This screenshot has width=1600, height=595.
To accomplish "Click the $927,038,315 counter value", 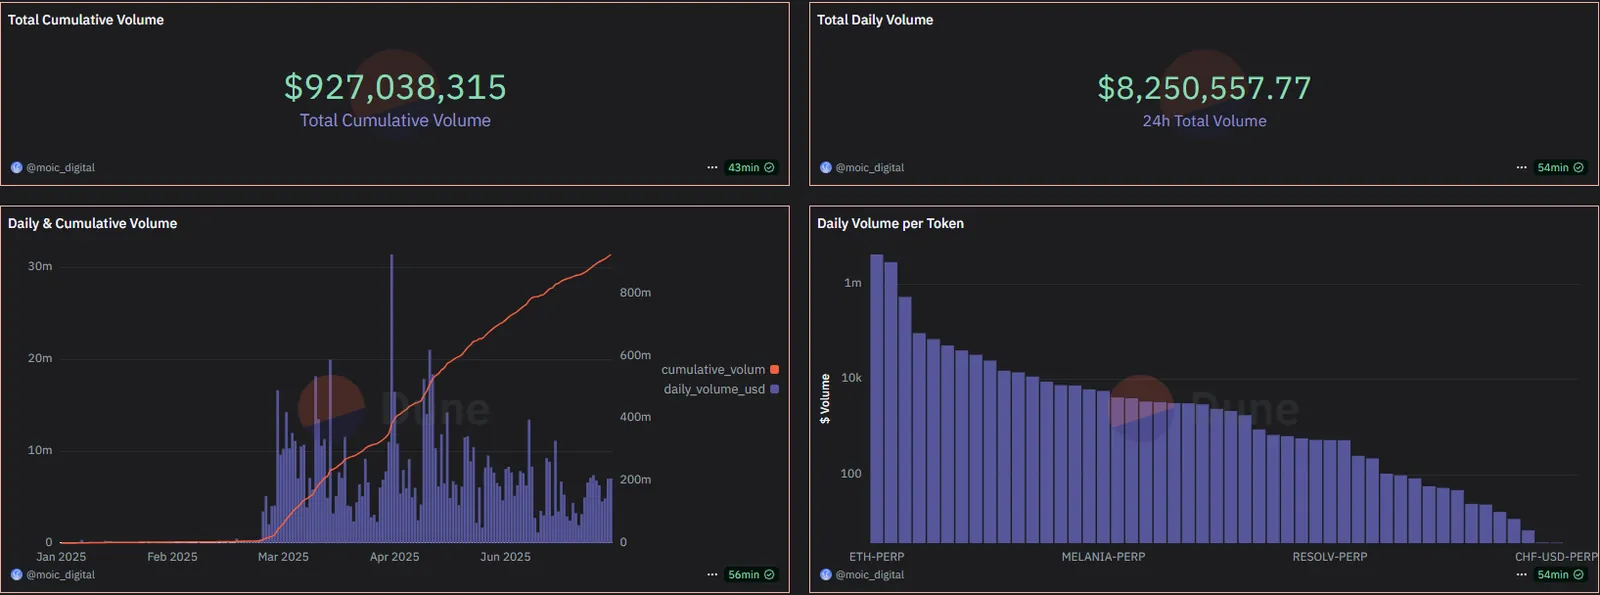I will (395, 87).
